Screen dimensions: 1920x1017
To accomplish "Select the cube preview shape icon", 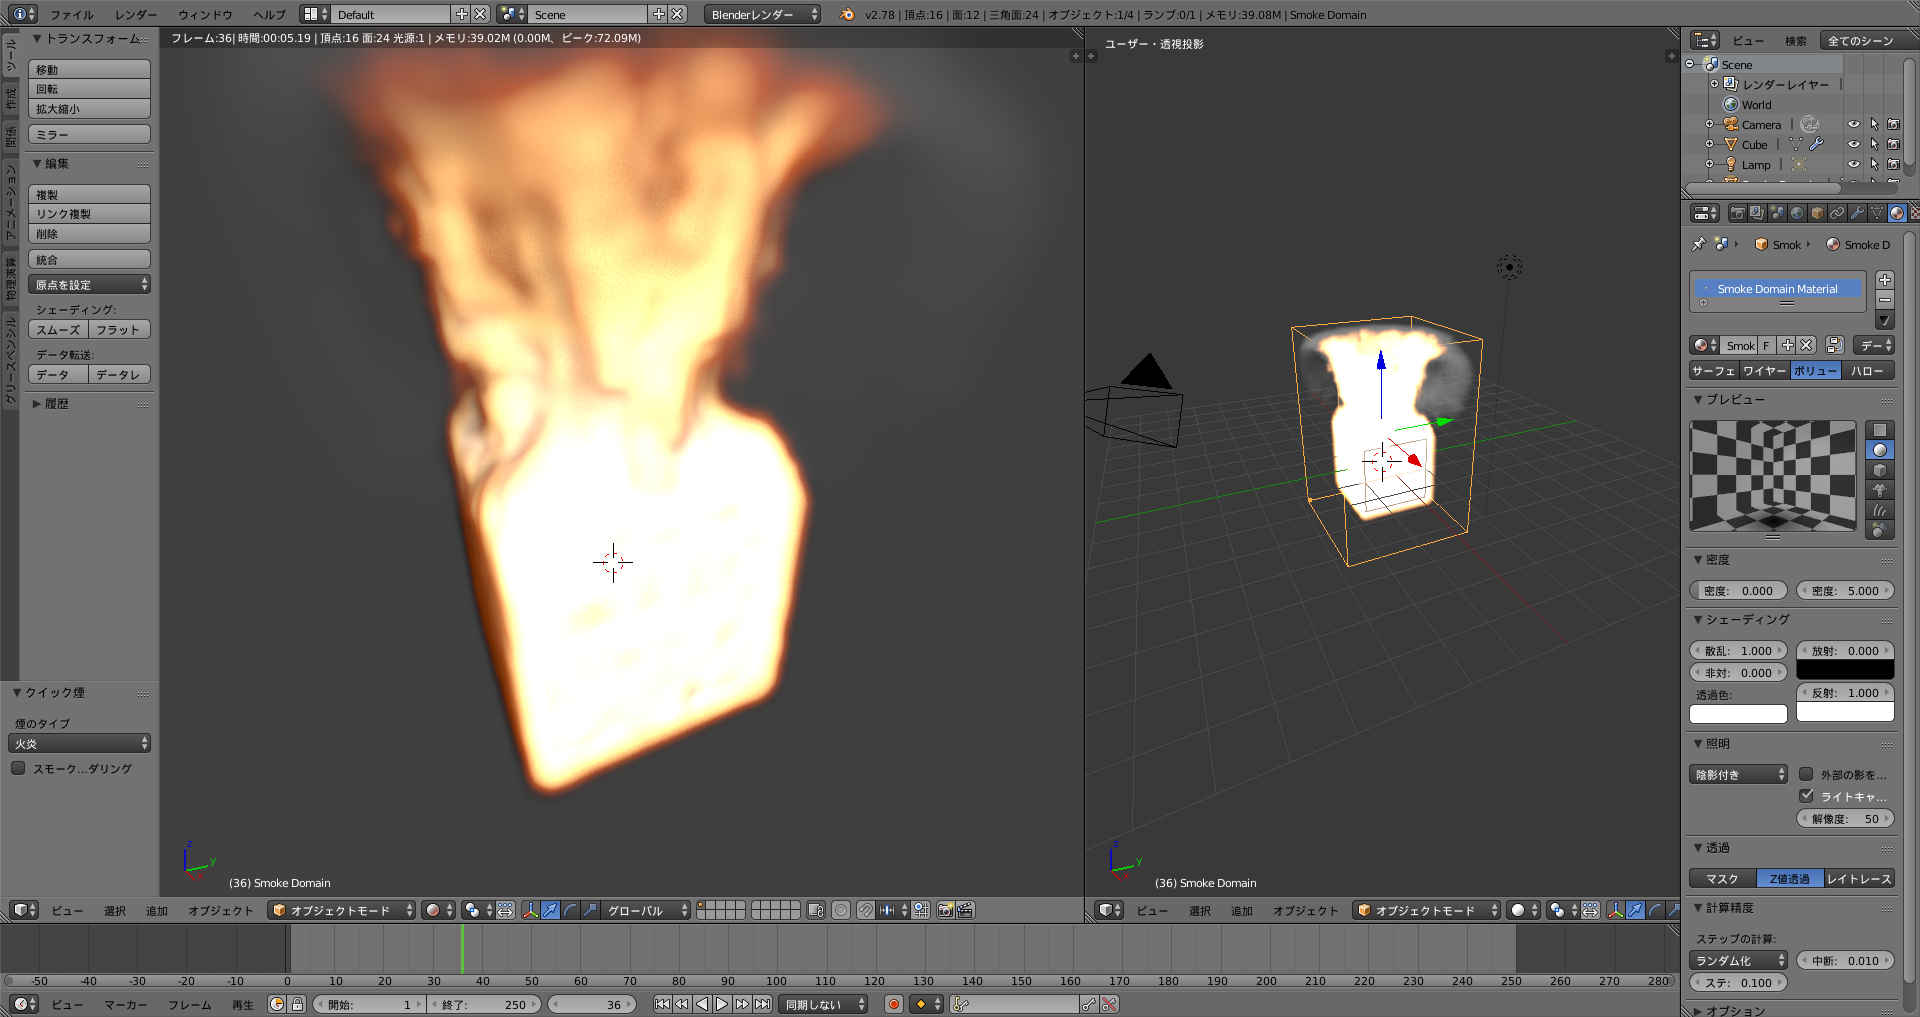I will (1880, 470).
